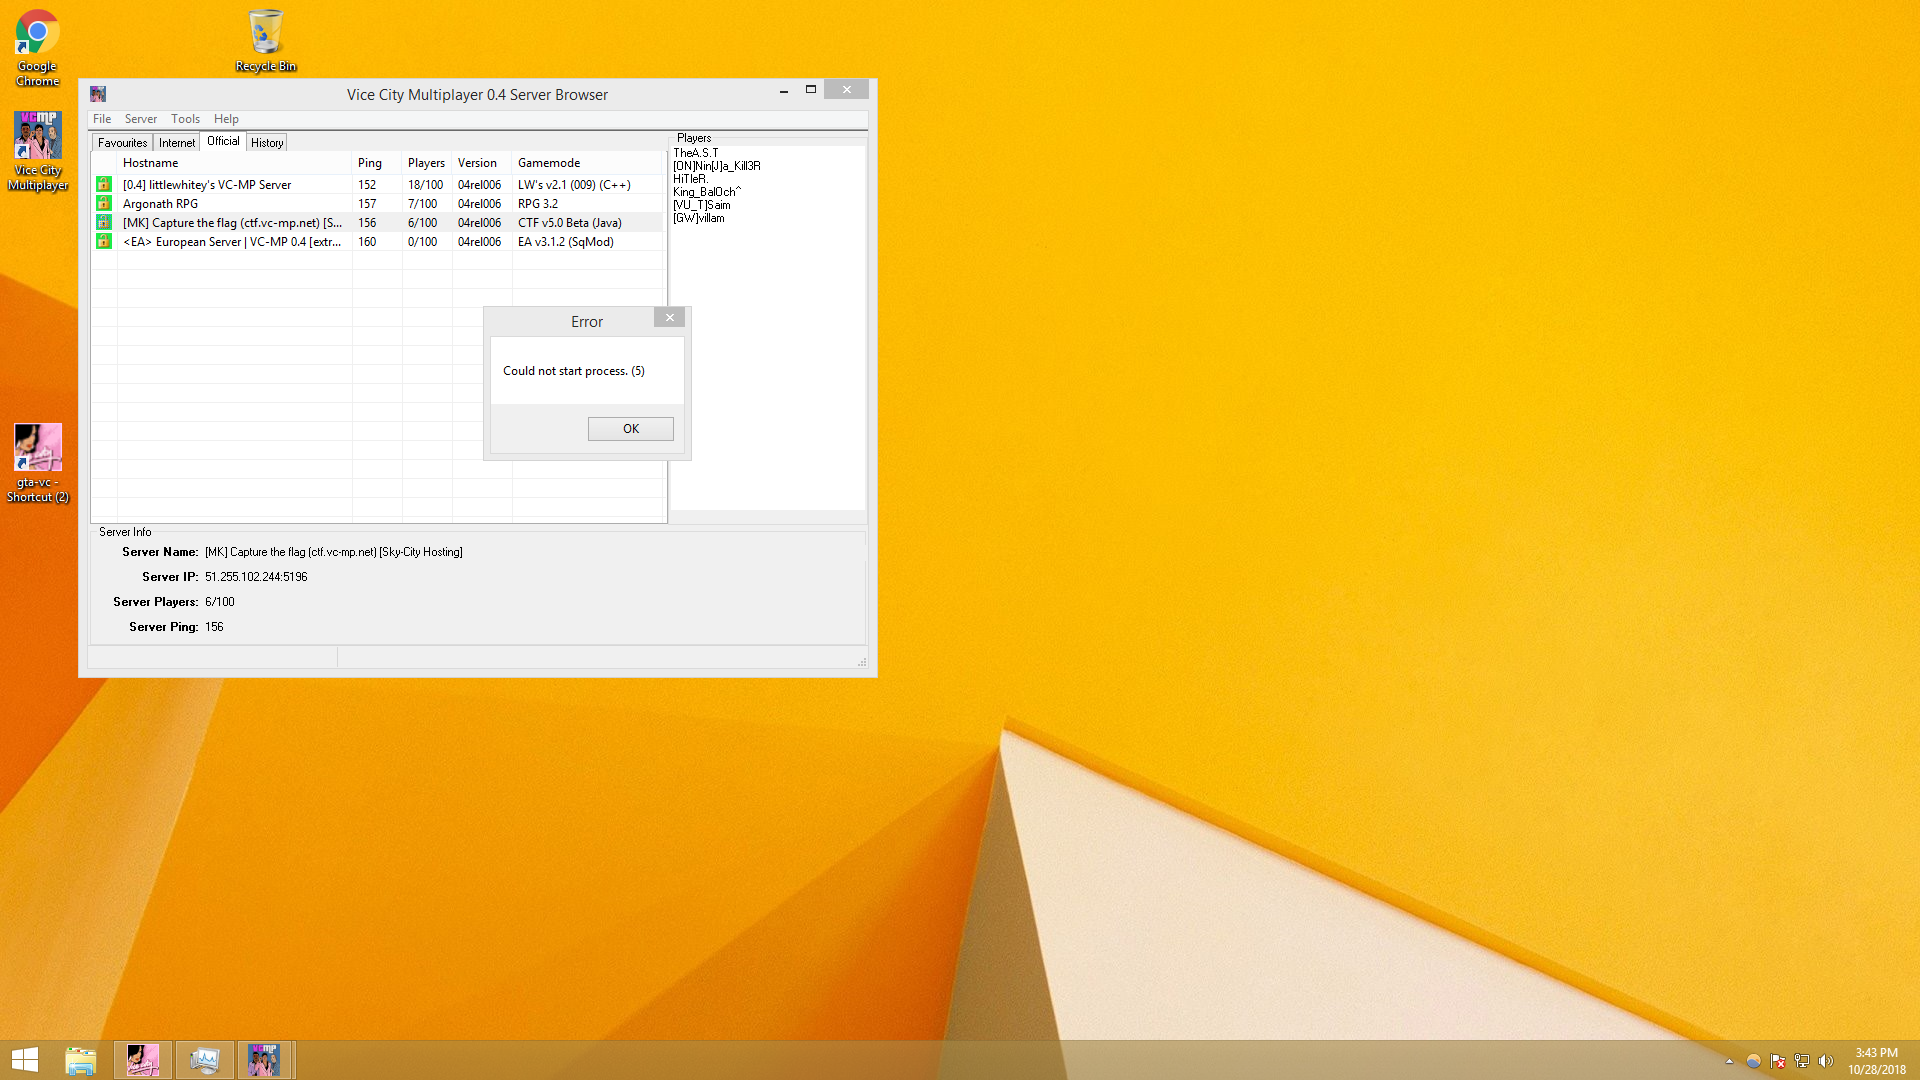
Task: Switch to the VC-MP browser taskbar icon
Action: point(264,1060)
